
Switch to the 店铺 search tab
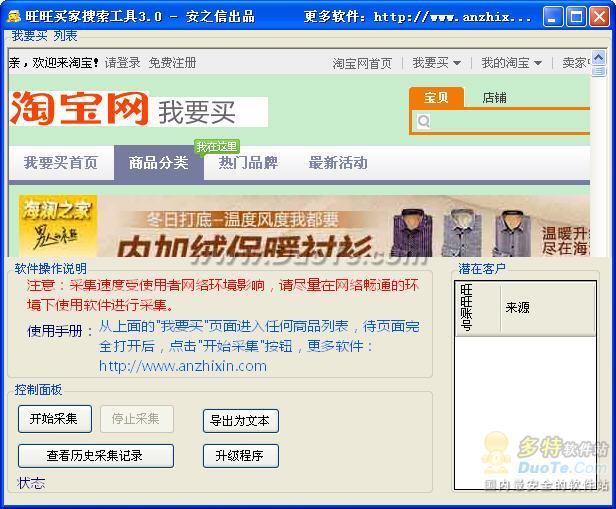pos(494,97)
